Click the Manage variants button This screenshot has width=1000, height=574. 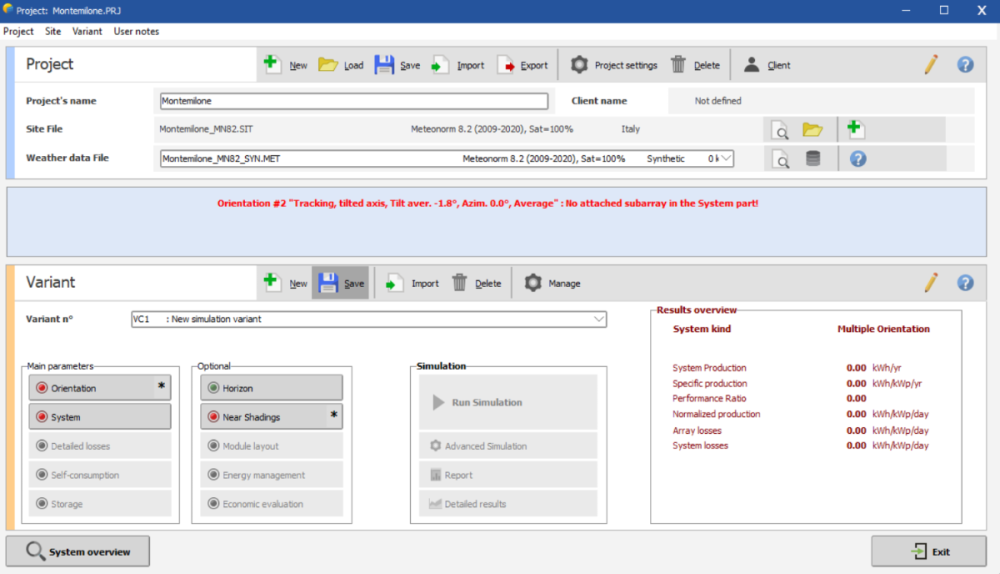click(x=553, y=284)
